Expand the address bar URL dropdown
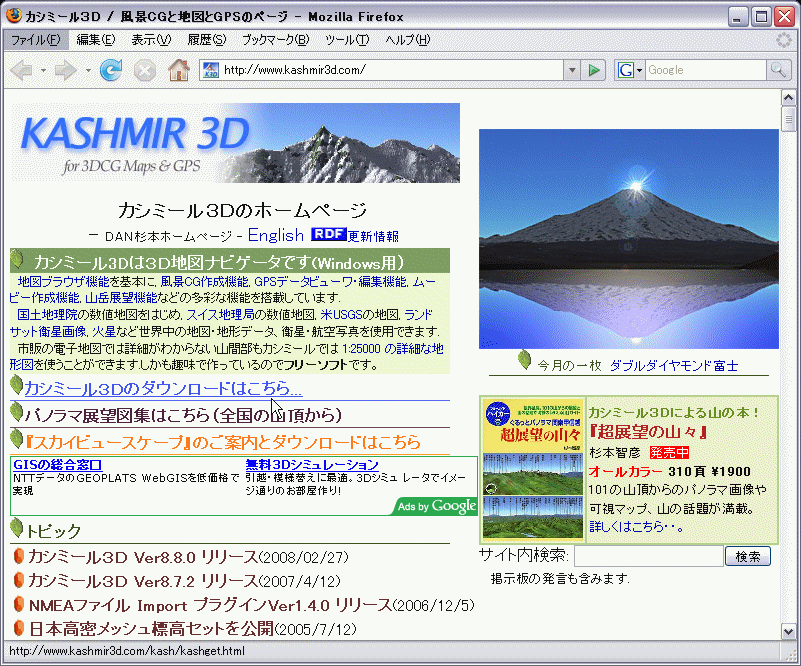The image size is (801, 666). tap(572, 70)
